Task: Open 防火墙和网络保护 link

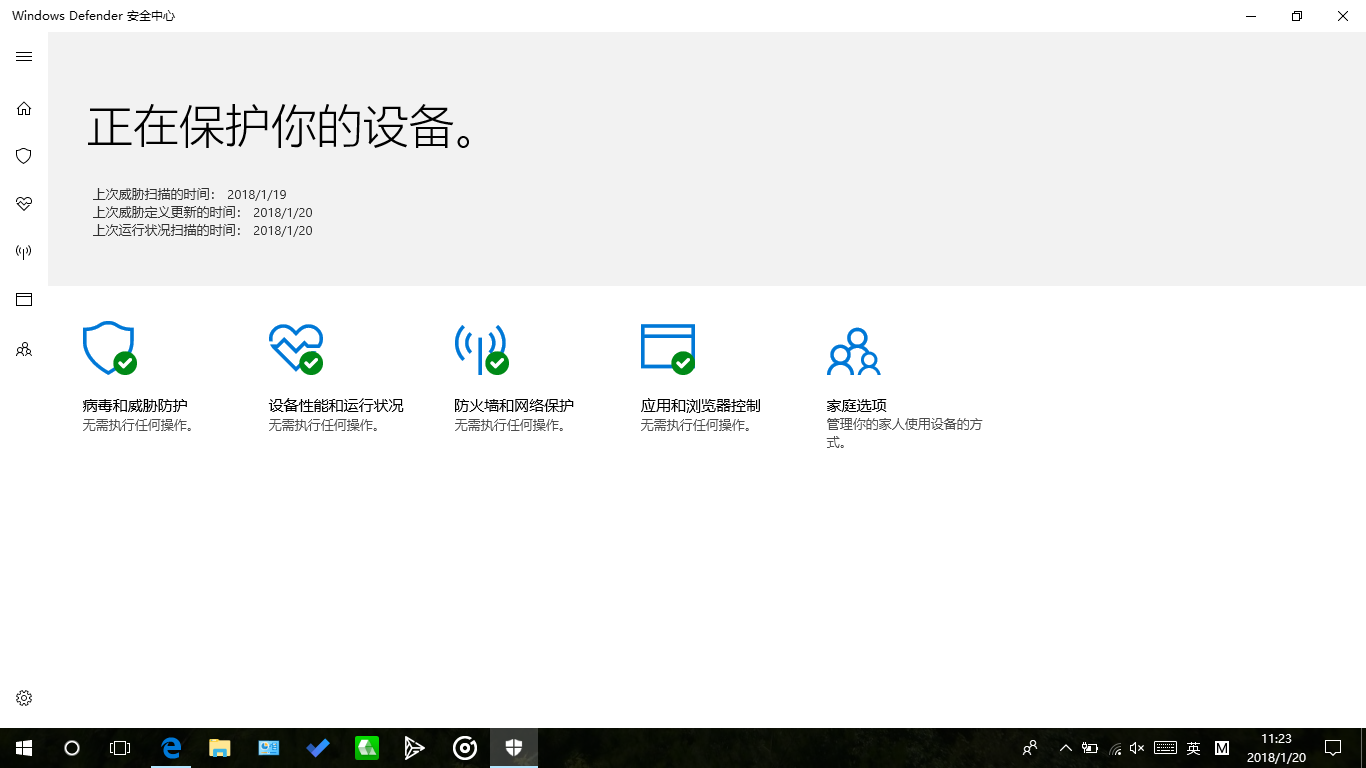Action: click(x=514, y=406)
